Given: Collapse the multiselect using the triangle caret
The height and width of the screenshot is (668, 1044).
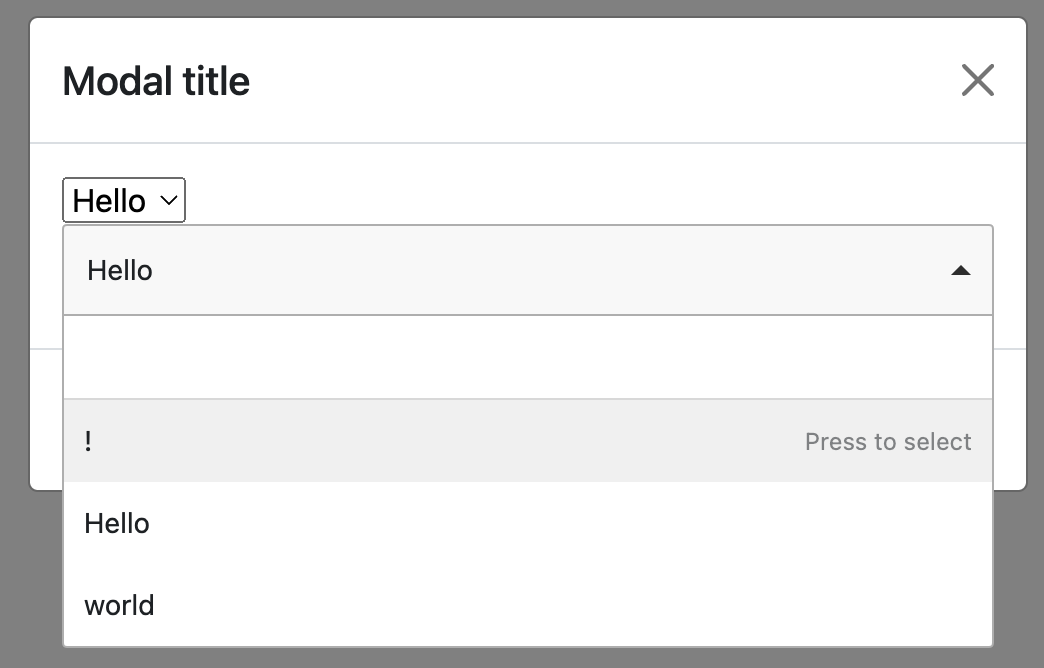Looking at the screenshot, I should pos(960,270).
